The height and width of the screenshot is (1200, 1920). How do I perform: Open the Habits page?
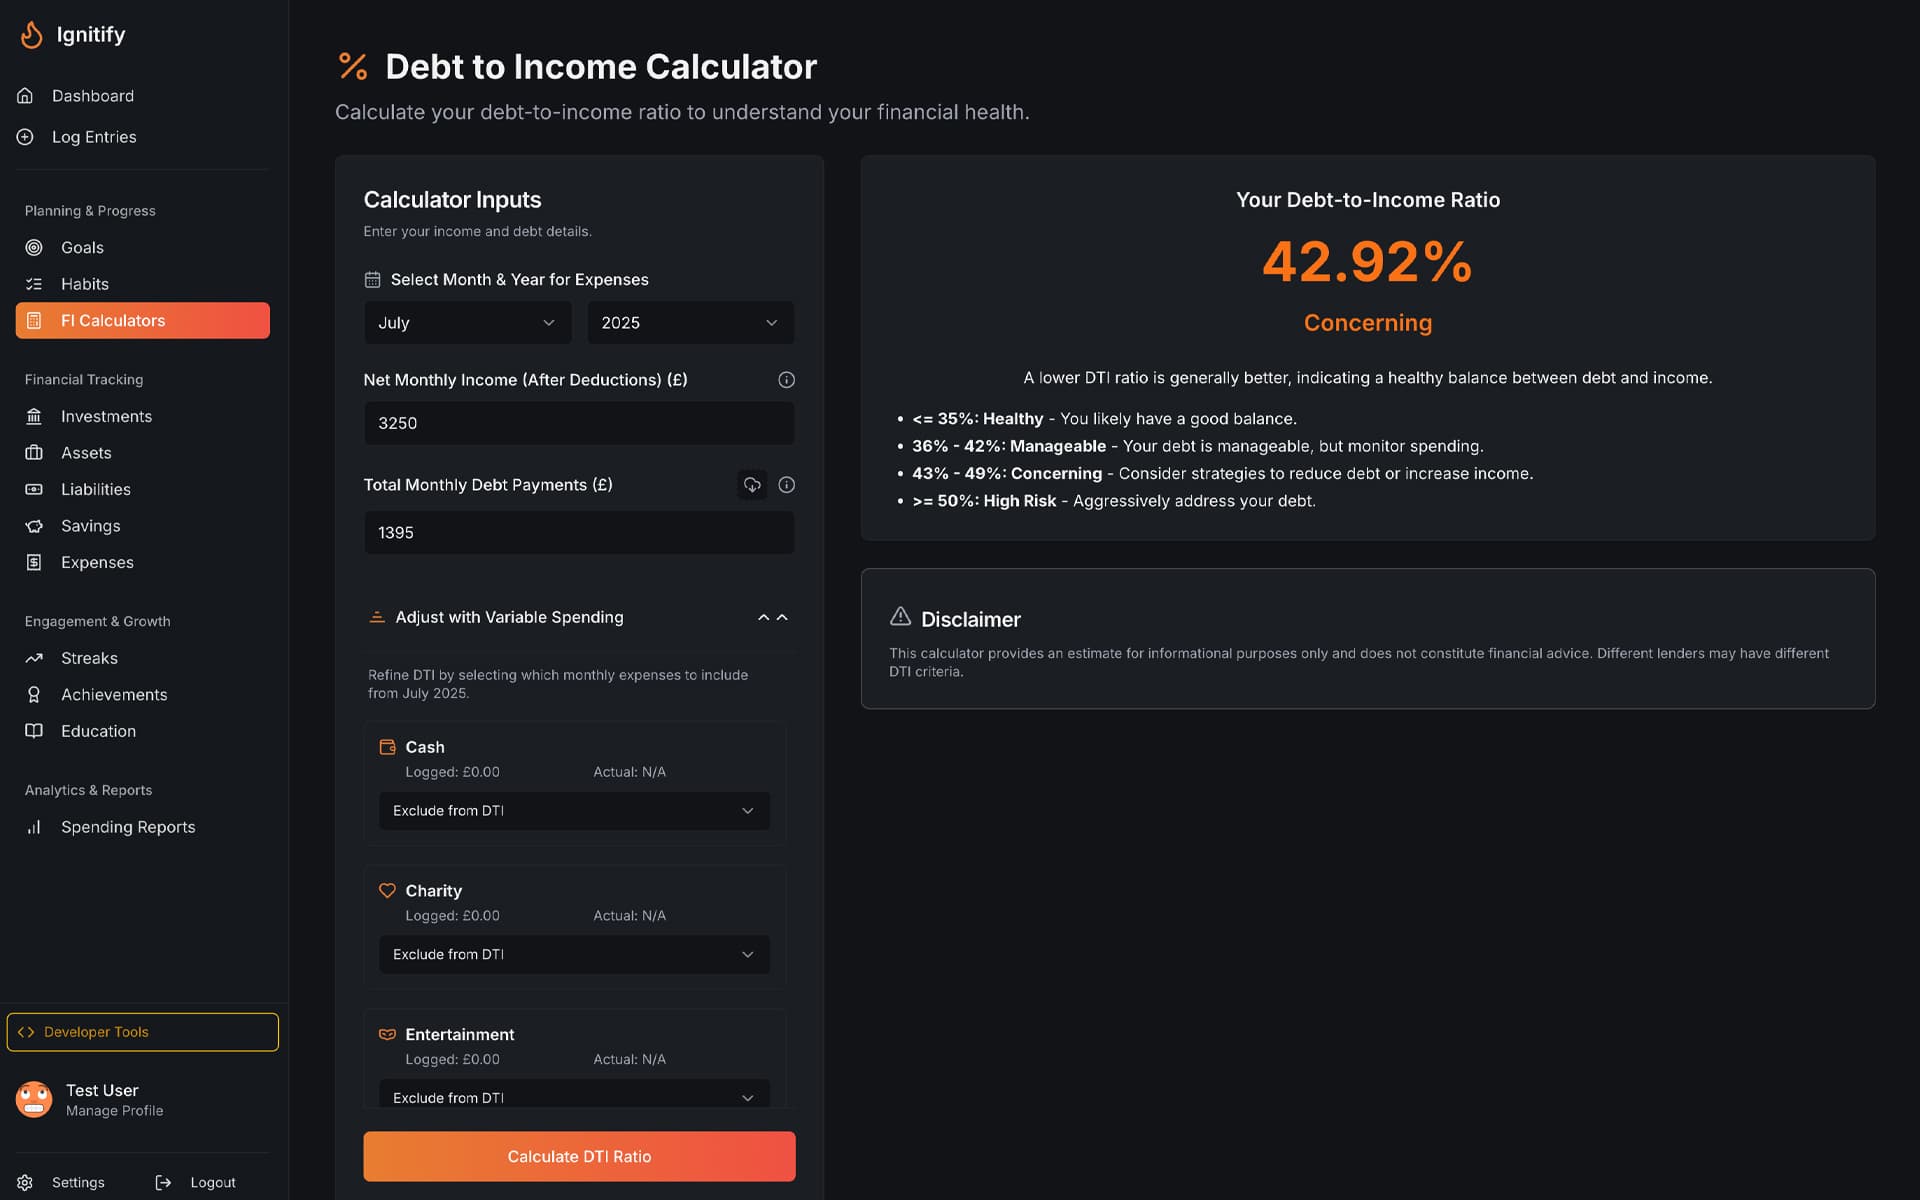142,284
